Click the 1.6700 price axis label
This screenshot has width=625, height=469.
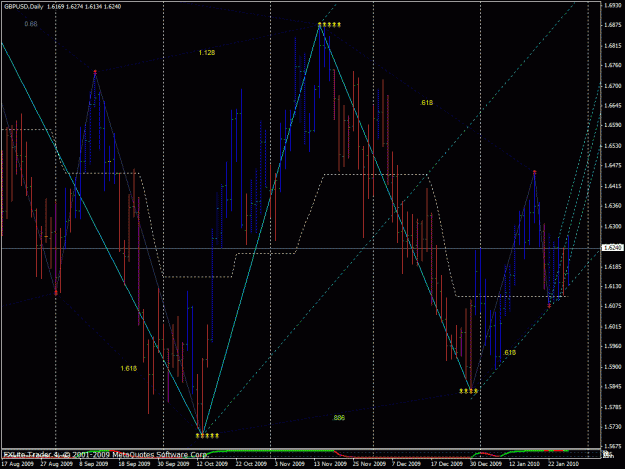pyautogui.click(x=613, y=86)
